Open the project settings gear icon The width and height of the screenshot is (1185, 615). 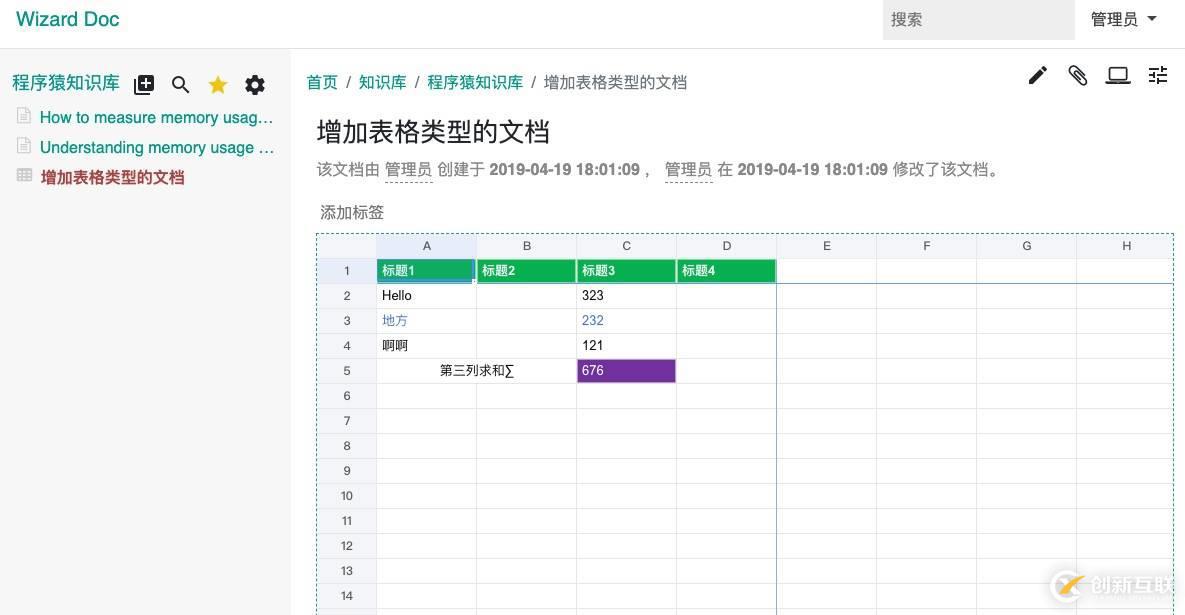tap(255, 85)
